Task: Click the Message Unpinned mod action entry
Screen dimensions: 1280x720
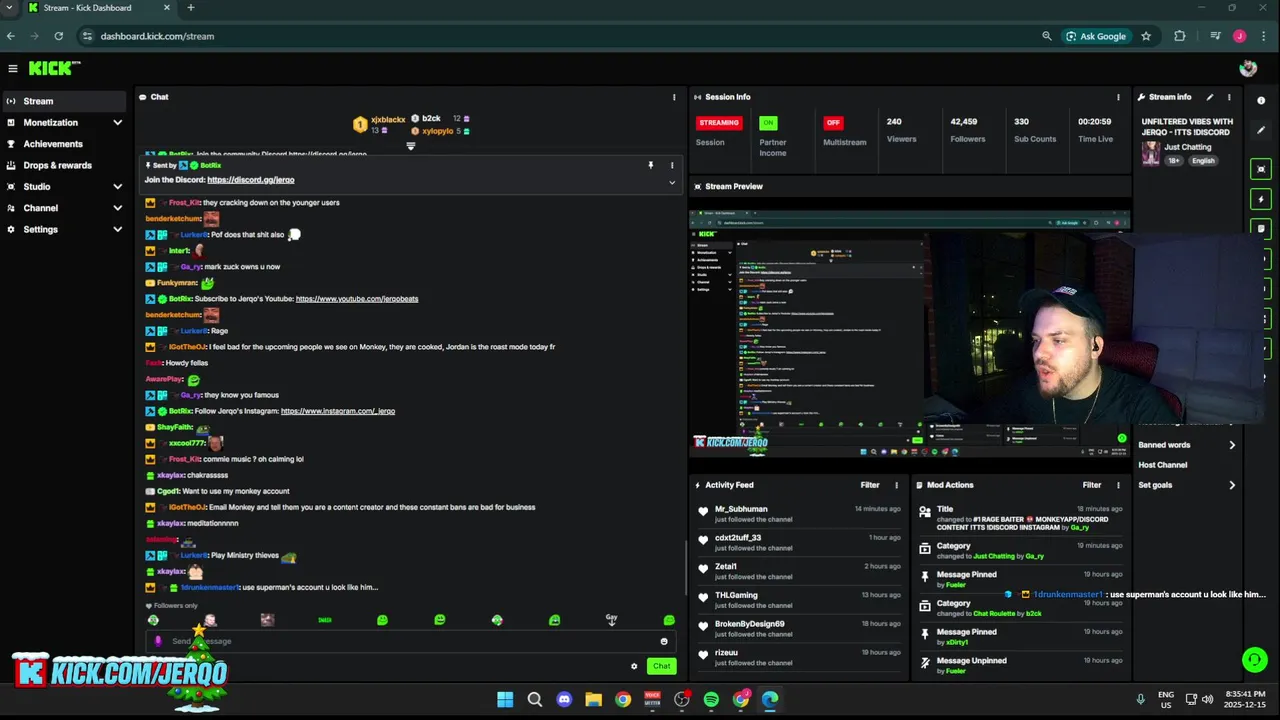Action: [x=1020, y=665]
